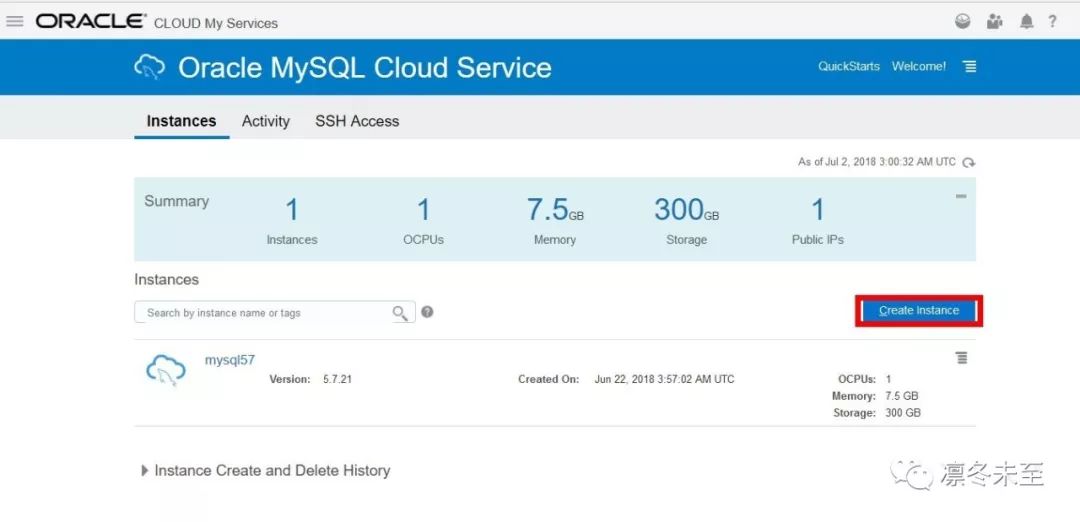The height and width of the screenshot is (522, 1080).
Task: Refresh the page timestamp
Action: click(x=968, y=163)
